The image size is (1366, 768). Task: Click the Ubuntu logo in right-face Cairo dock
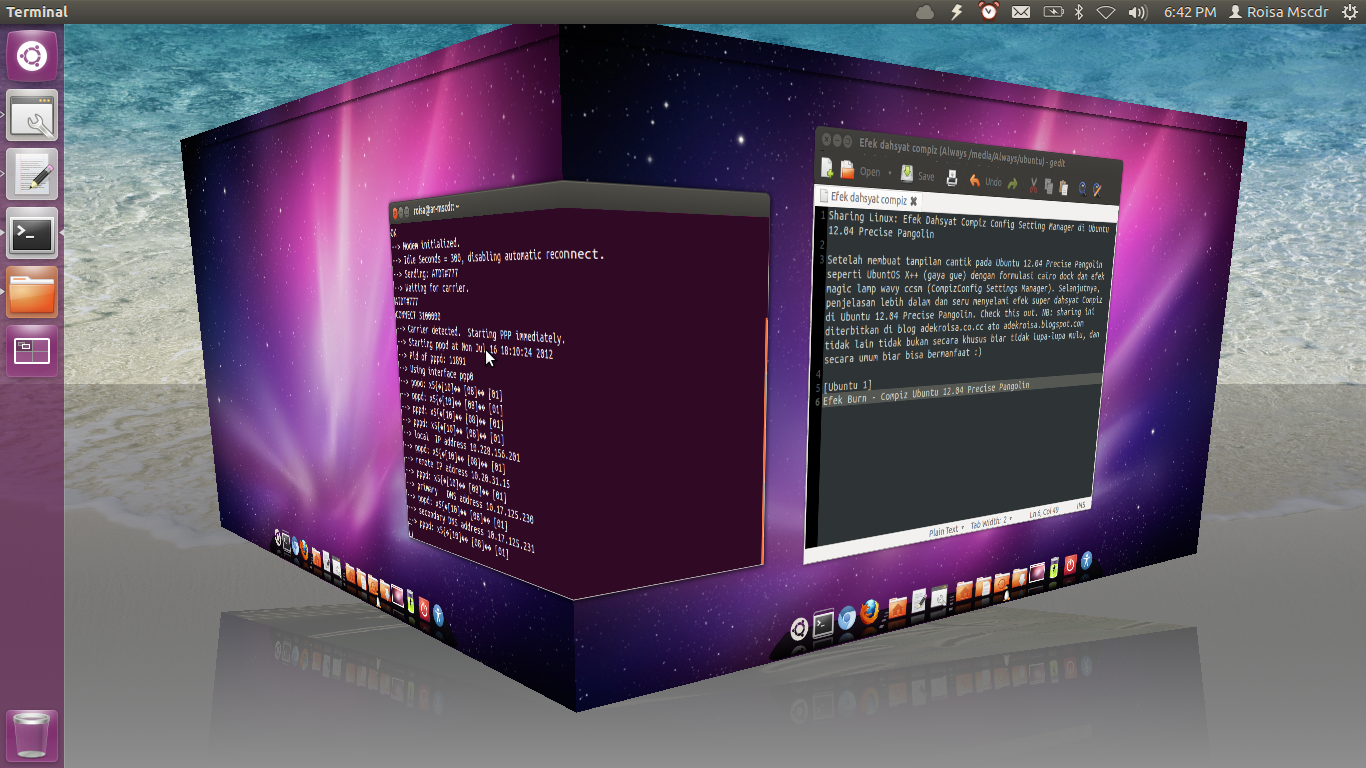799,629
